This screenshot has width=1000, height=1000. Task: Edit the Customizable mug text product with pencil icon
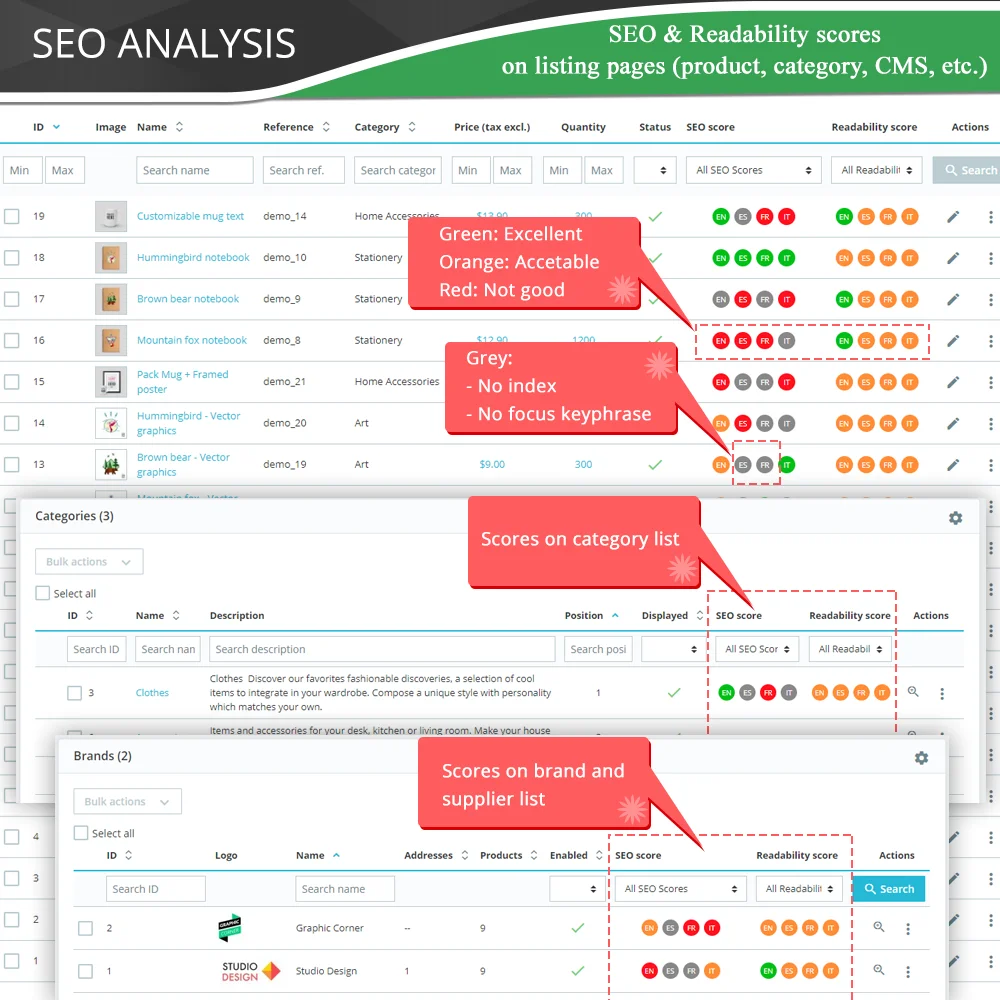click(953, 216)
